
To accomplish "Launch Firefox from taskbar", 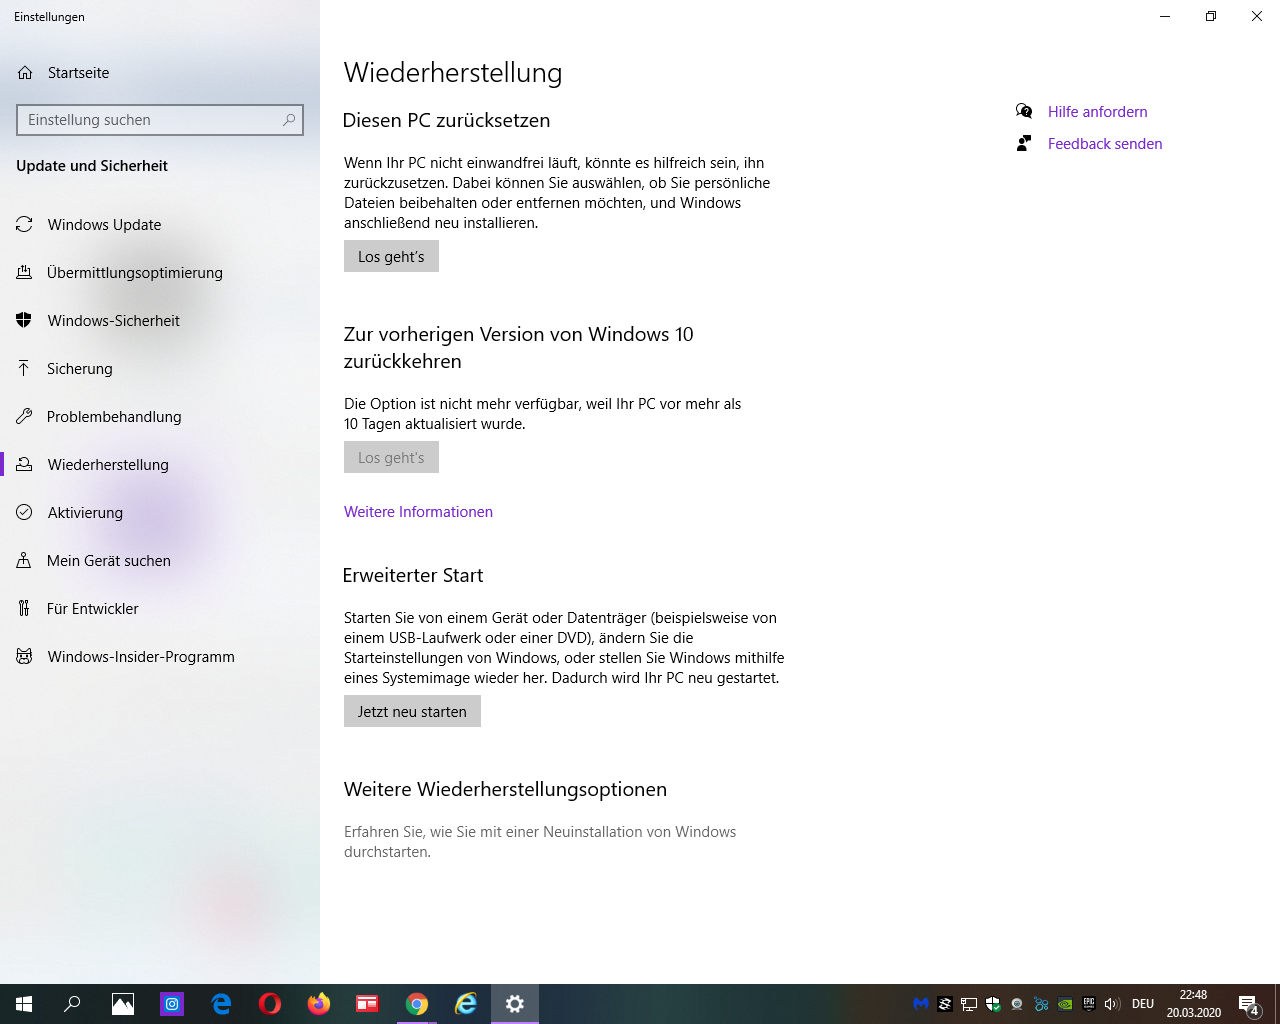I will pyautogui.click(x=319, y=1004).
